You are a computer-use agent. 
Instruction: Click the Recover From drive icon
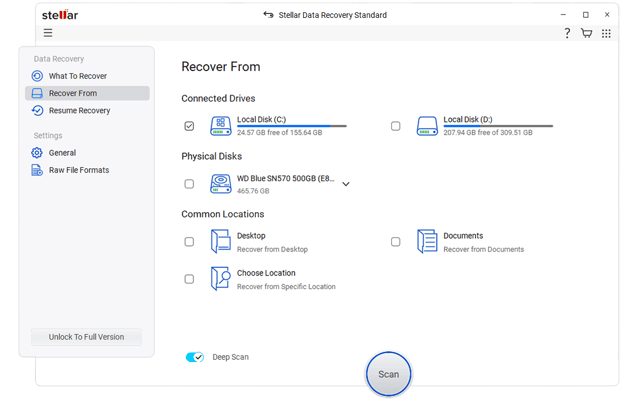[37, 93]
